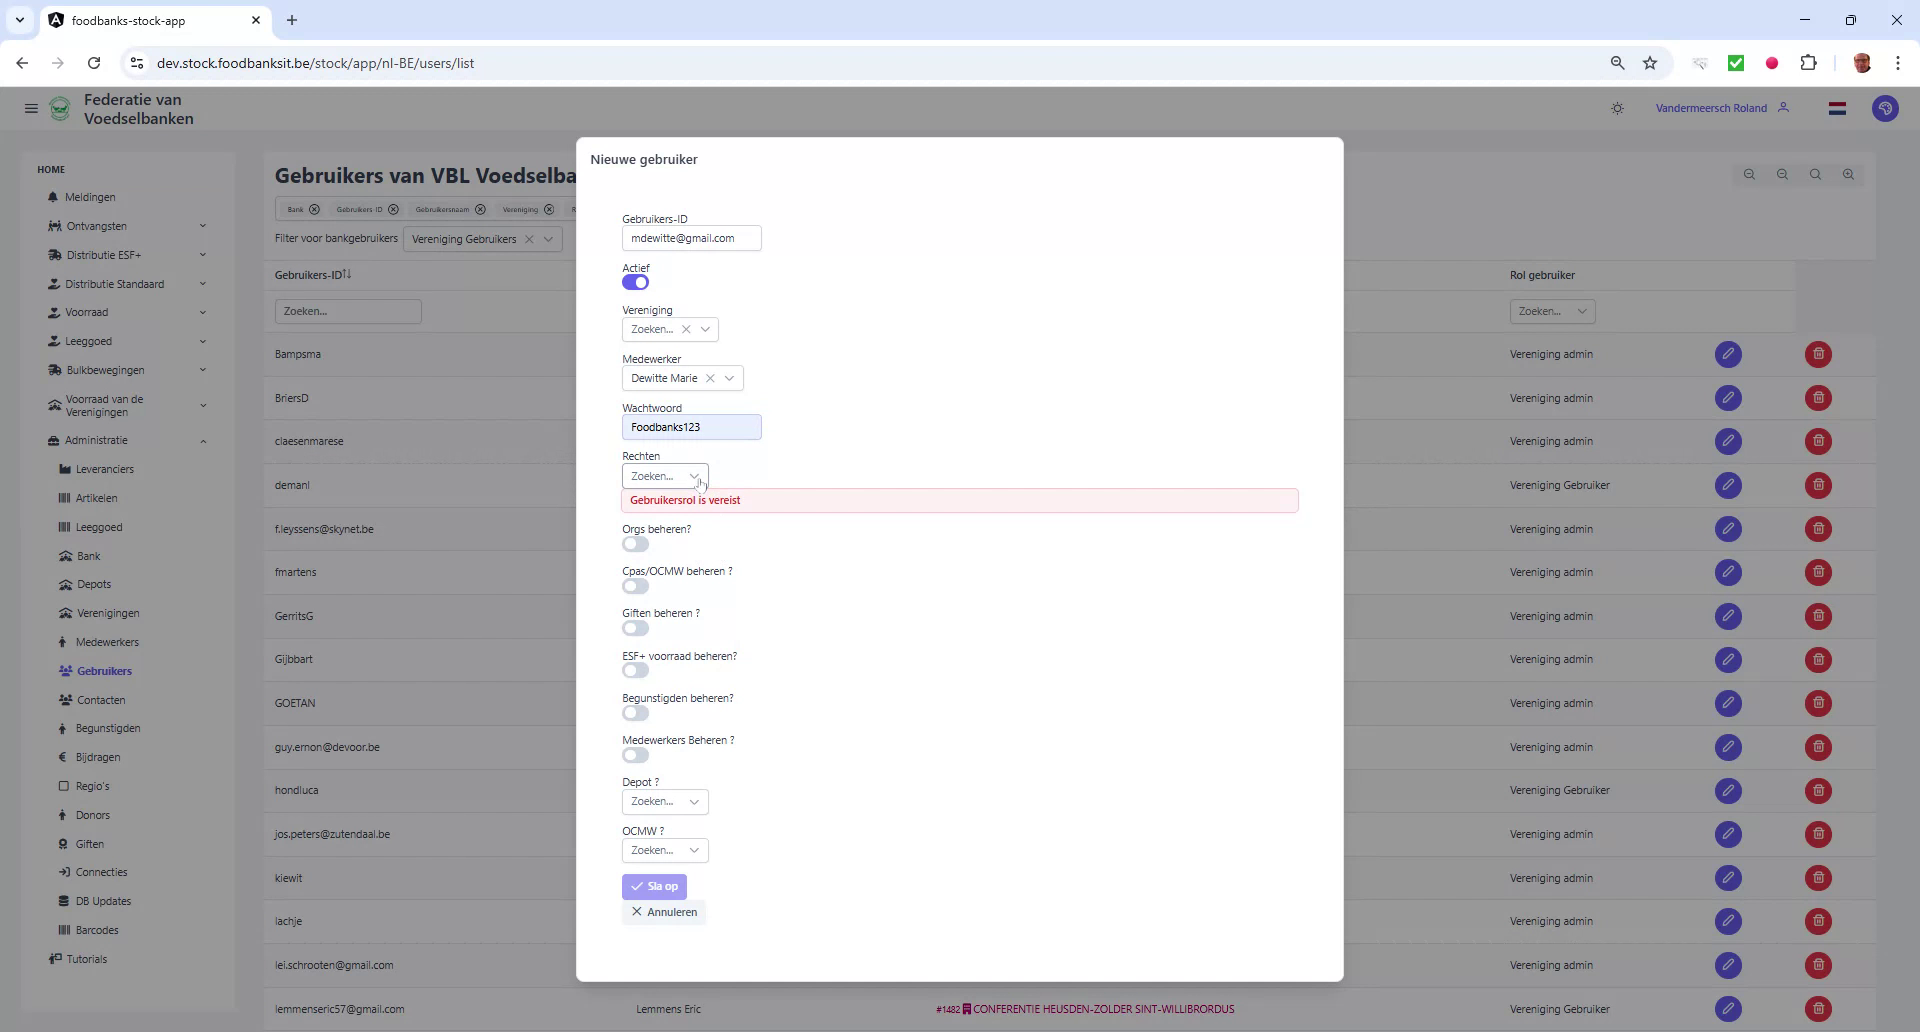Viewport: 1920px width, 1032px height.
Task: Open the theme palette color picker
Action: (1886, 108)
